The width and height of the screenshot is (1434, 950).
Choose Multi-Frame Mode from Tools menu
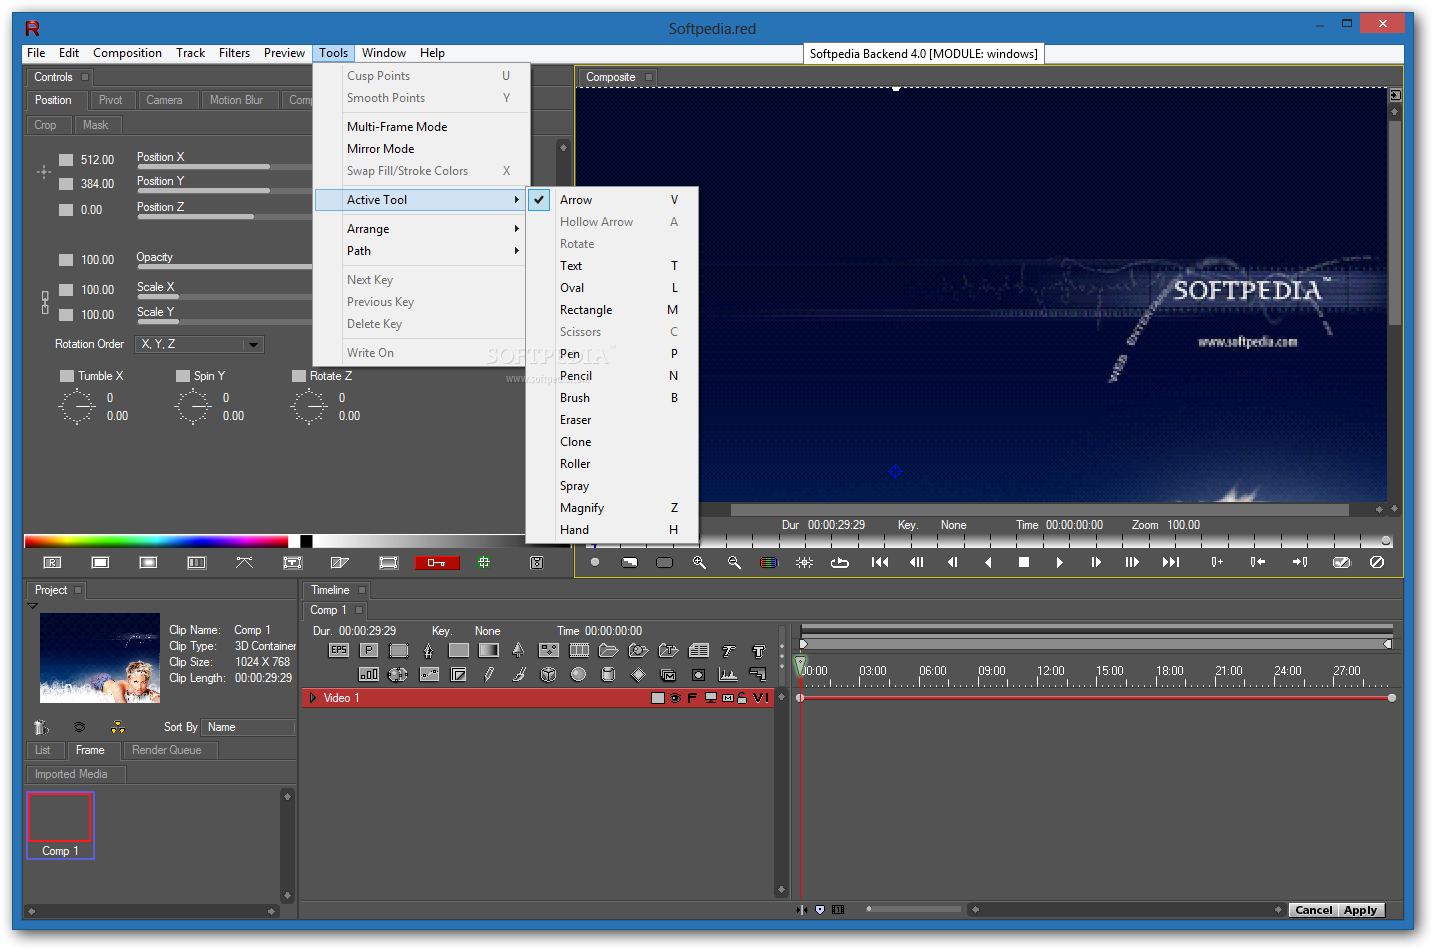421,127
